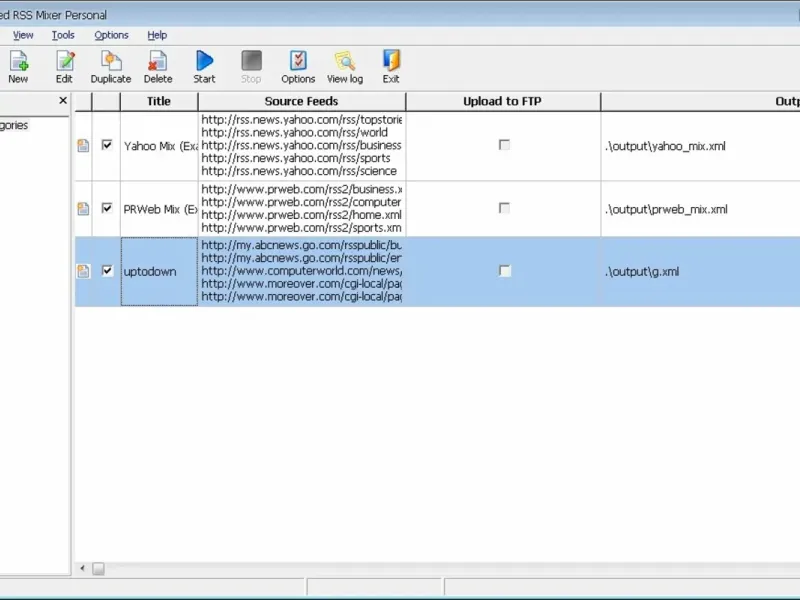Image resolution: width=800 pixels, height=600 pixels.
Task: Click the prweb.com/rss2/home.xml feed URL
Action: tap(302, 215)
